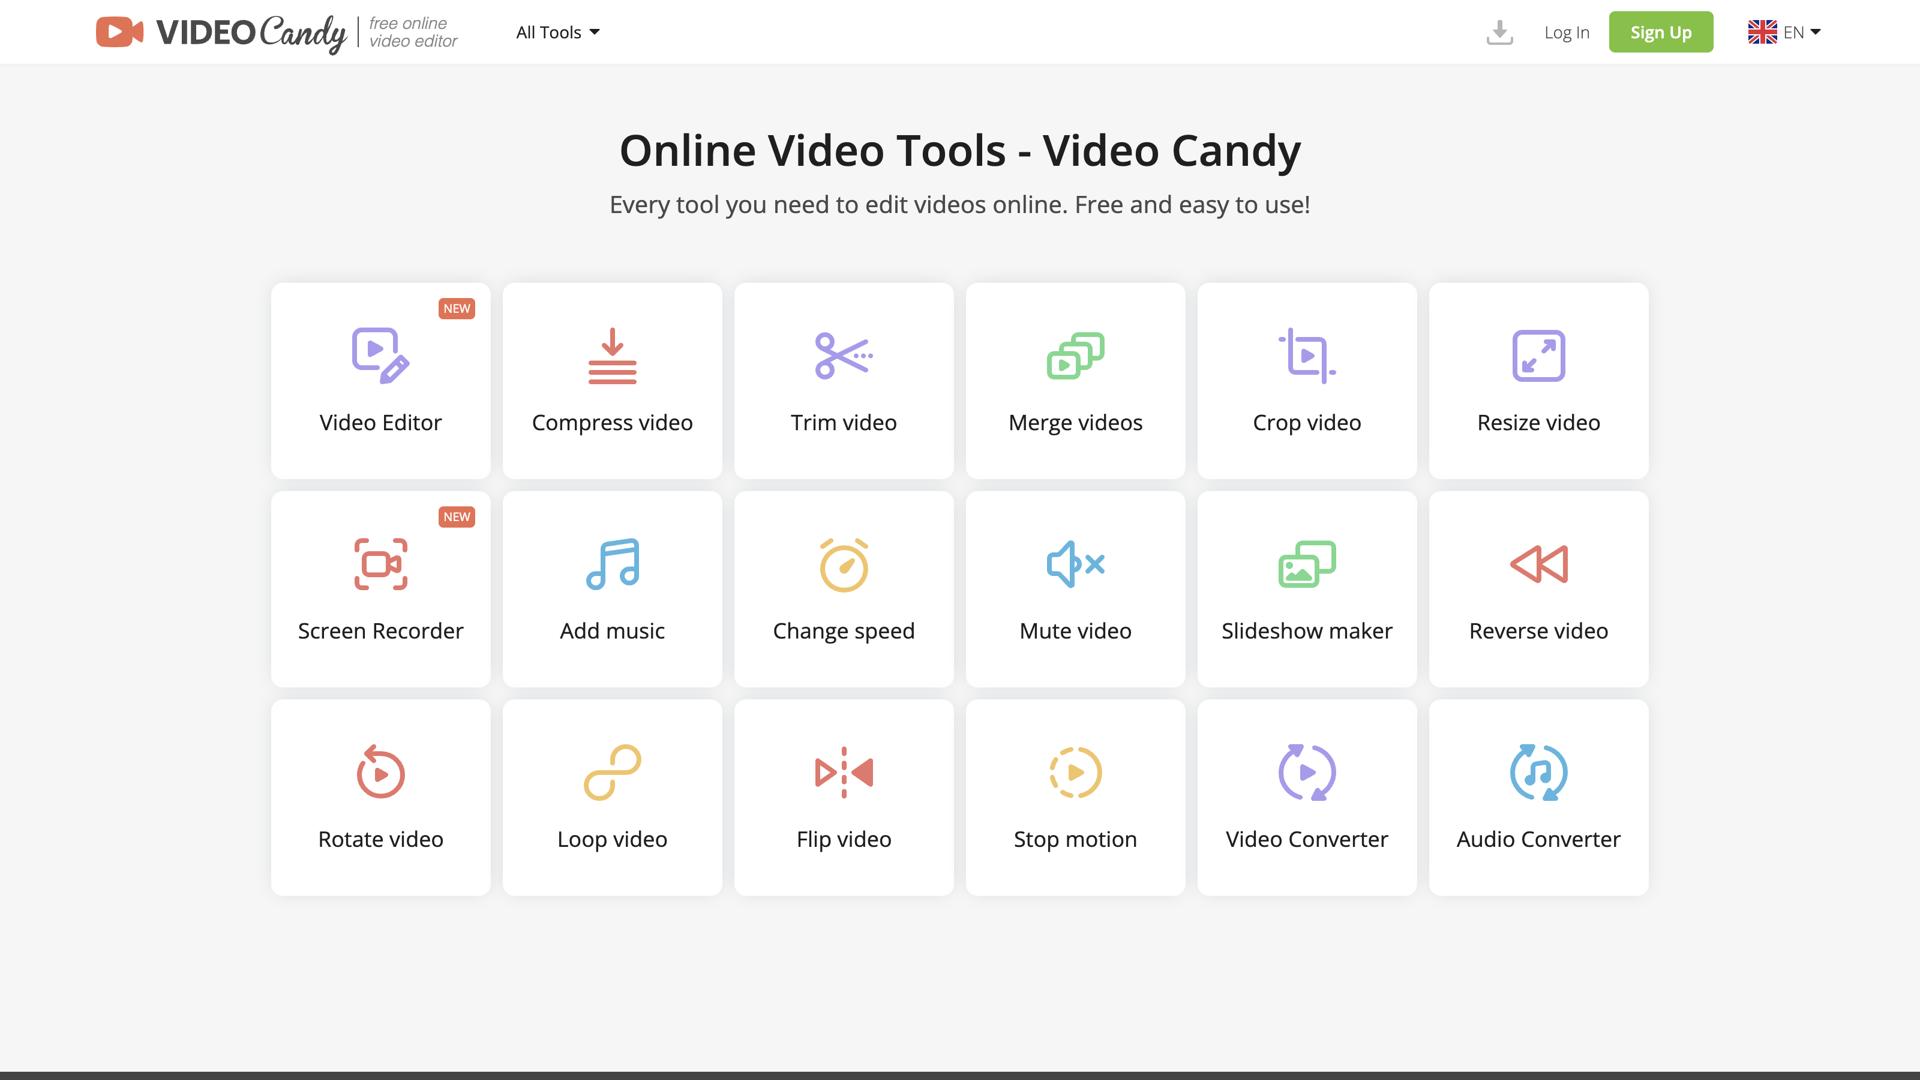Open the All Tools dropdown
Image resolution: width=1920 pixels, height=1080 pixels.
(556, 32)
